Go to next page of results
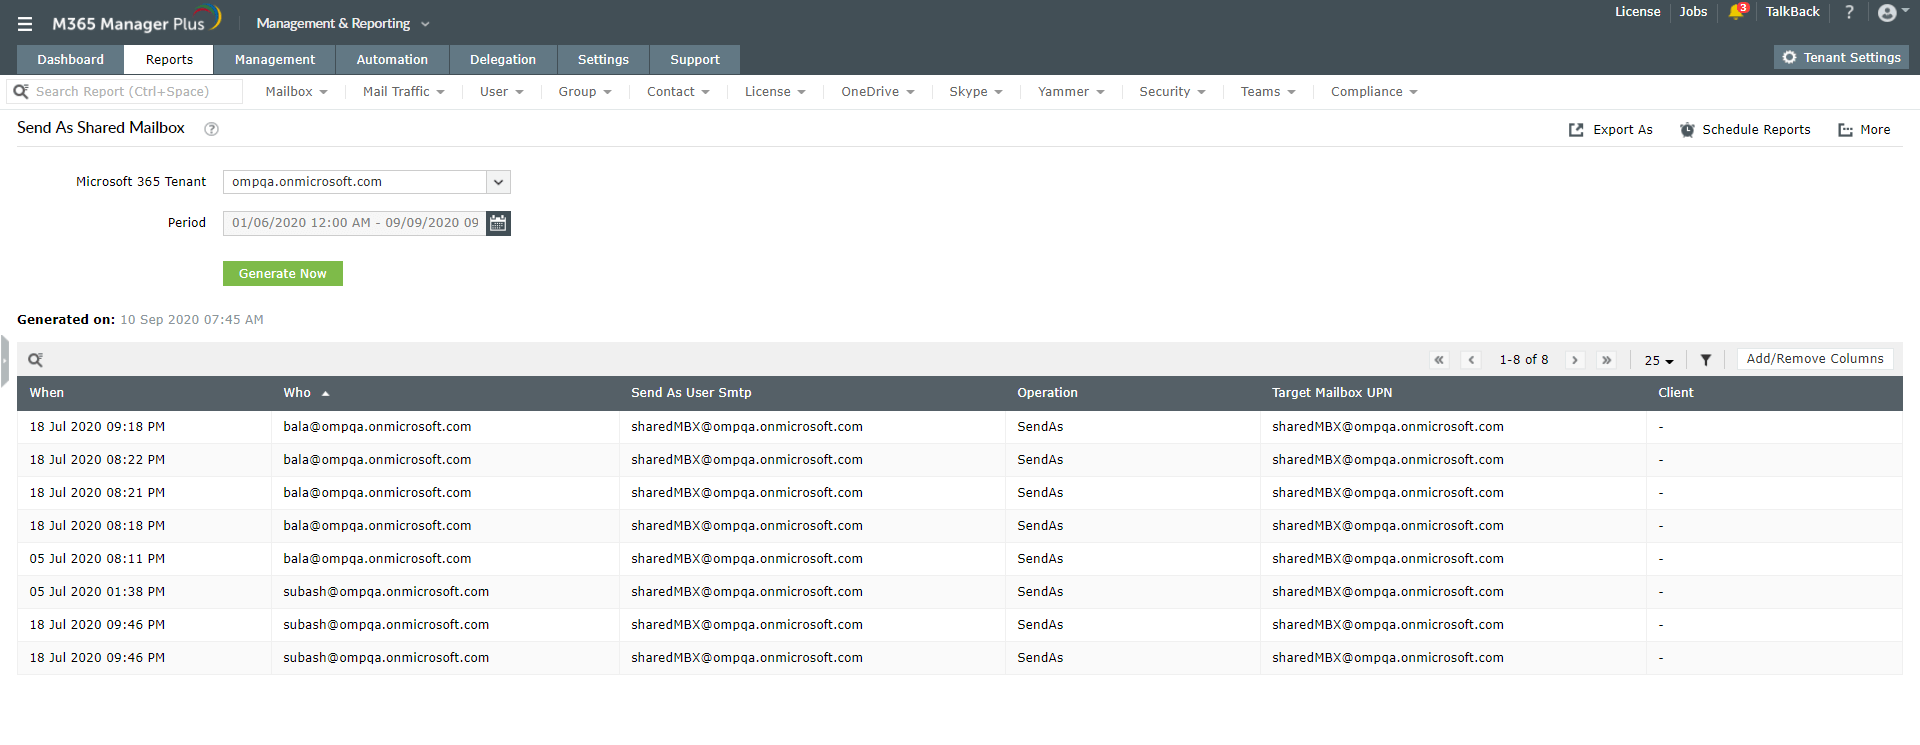Viewport: 1920px width, 745px height. [1575, 360]
